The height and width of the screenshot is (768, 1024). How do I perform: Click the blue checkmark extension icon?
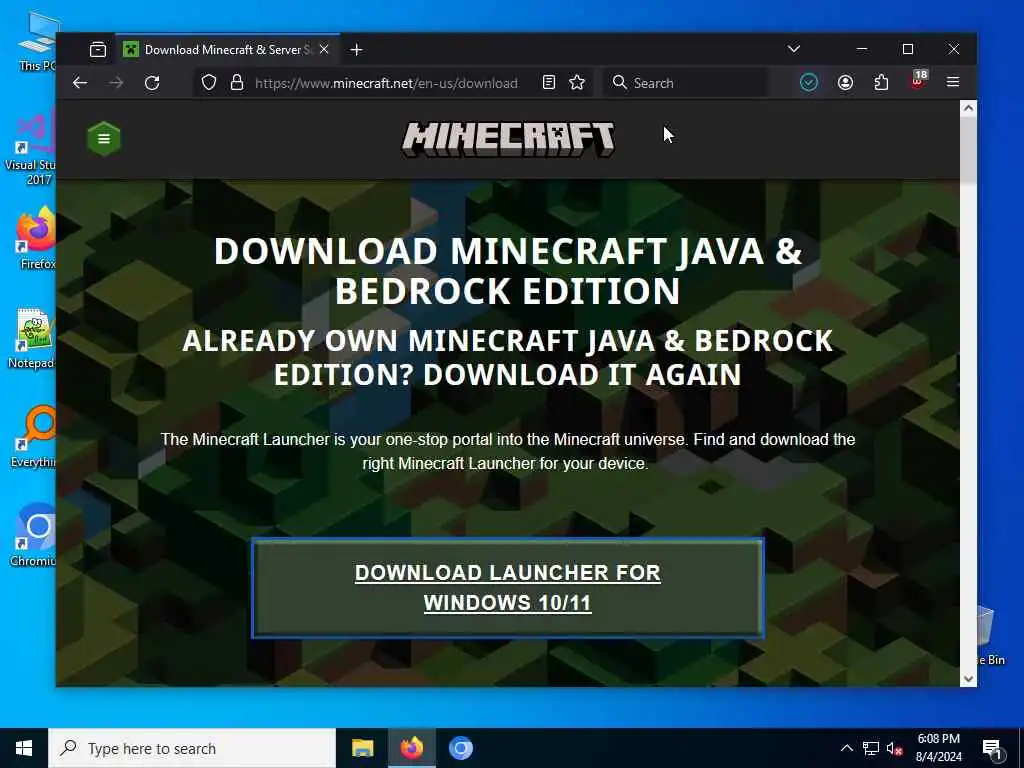808,82
